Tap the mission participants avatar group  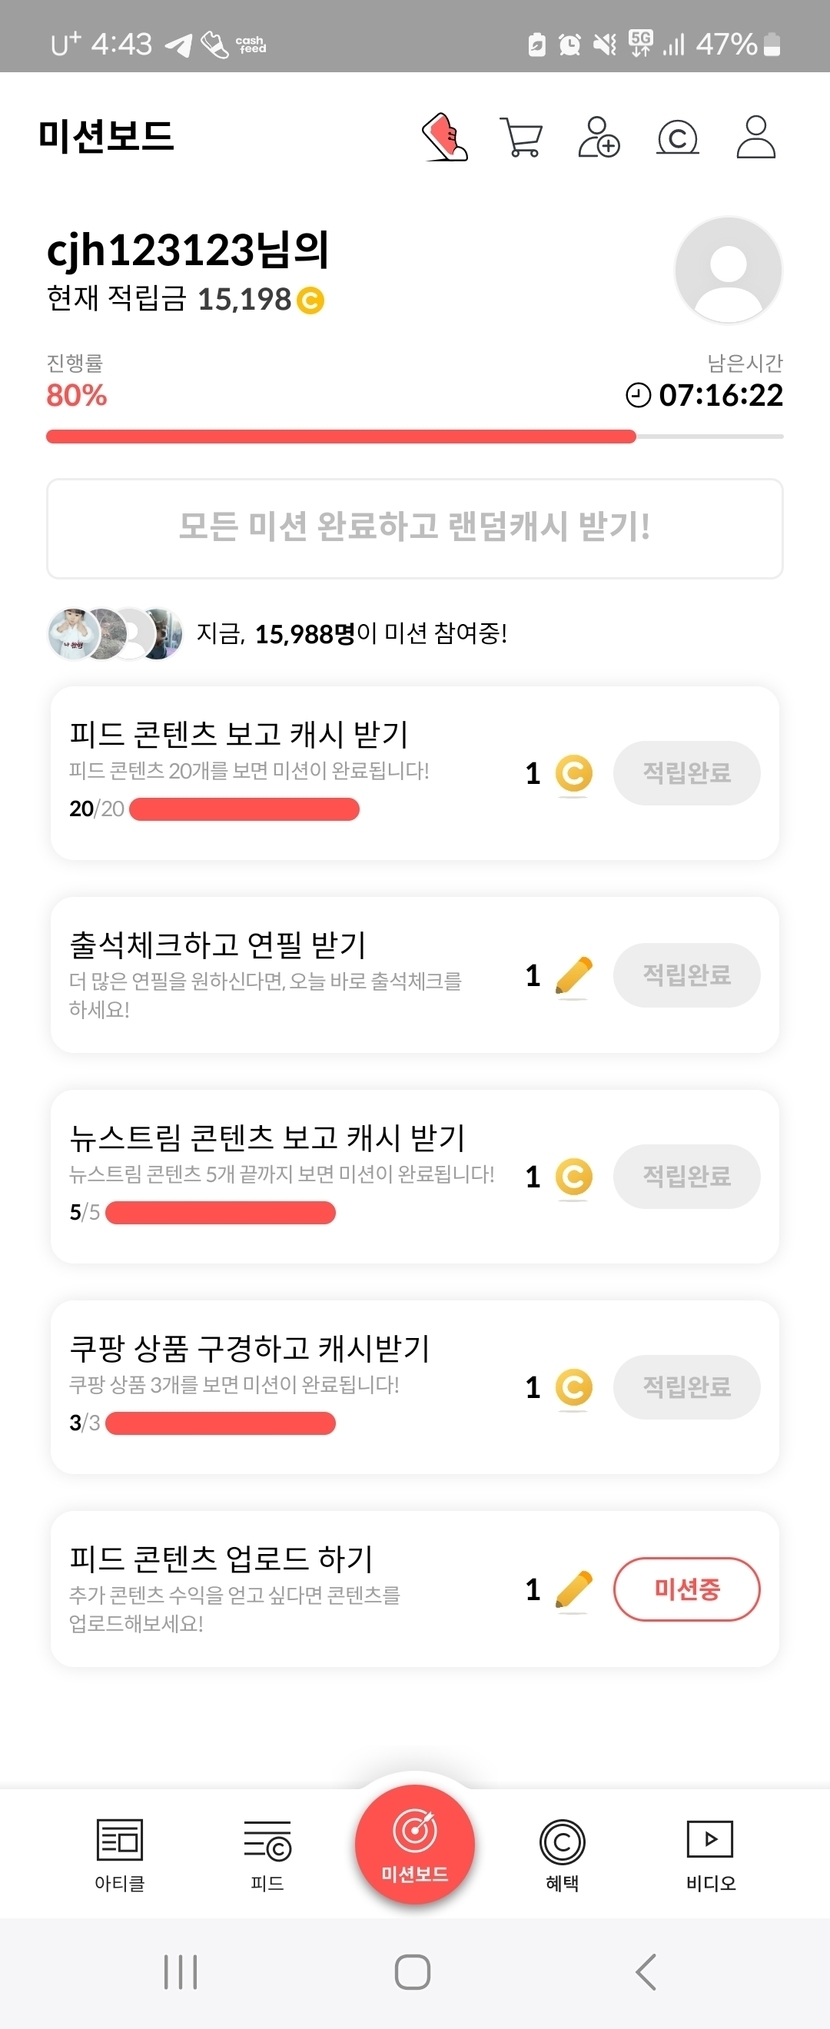click(115, 634)
